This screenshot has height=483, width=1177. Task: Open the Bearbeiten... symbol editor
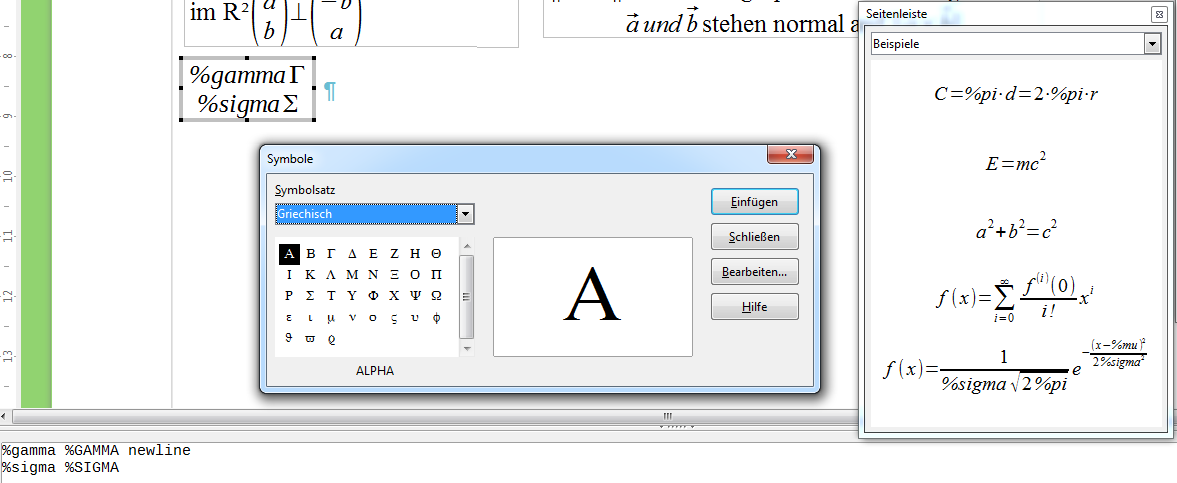[754, 271]
